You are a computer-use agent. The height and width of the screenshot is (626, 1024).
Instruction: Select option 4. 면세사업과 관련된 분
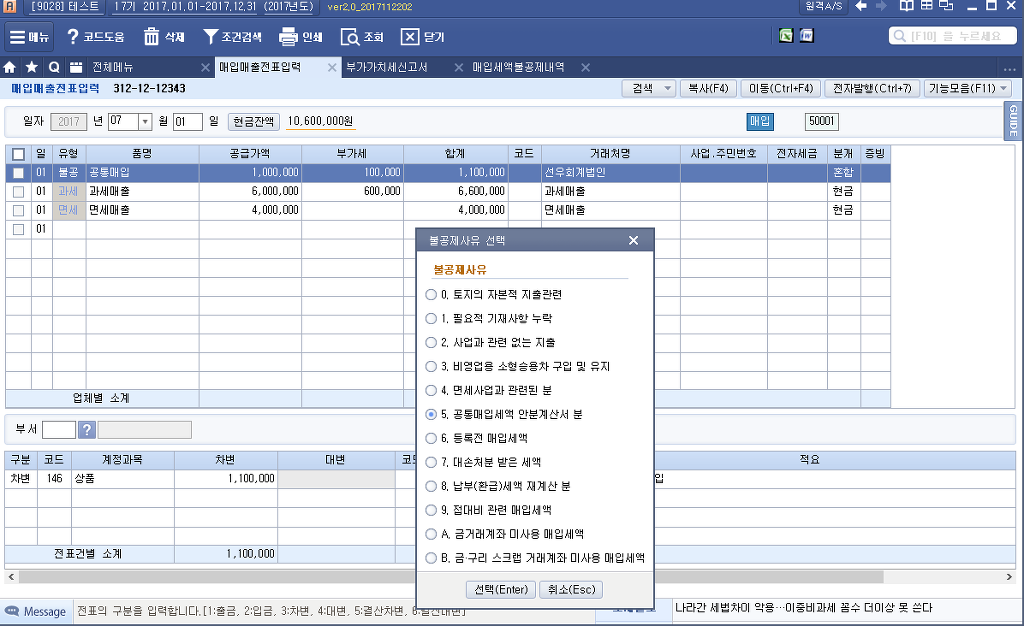431,390
